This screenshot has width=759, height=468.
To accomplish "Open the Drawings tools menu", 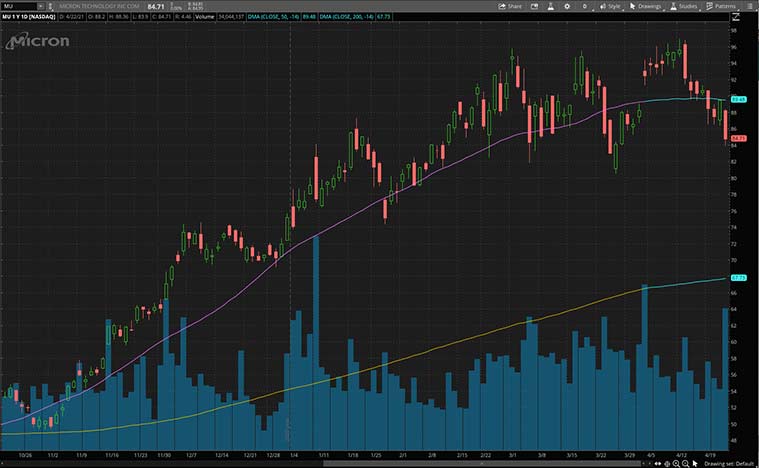I will tap(647, 6).
